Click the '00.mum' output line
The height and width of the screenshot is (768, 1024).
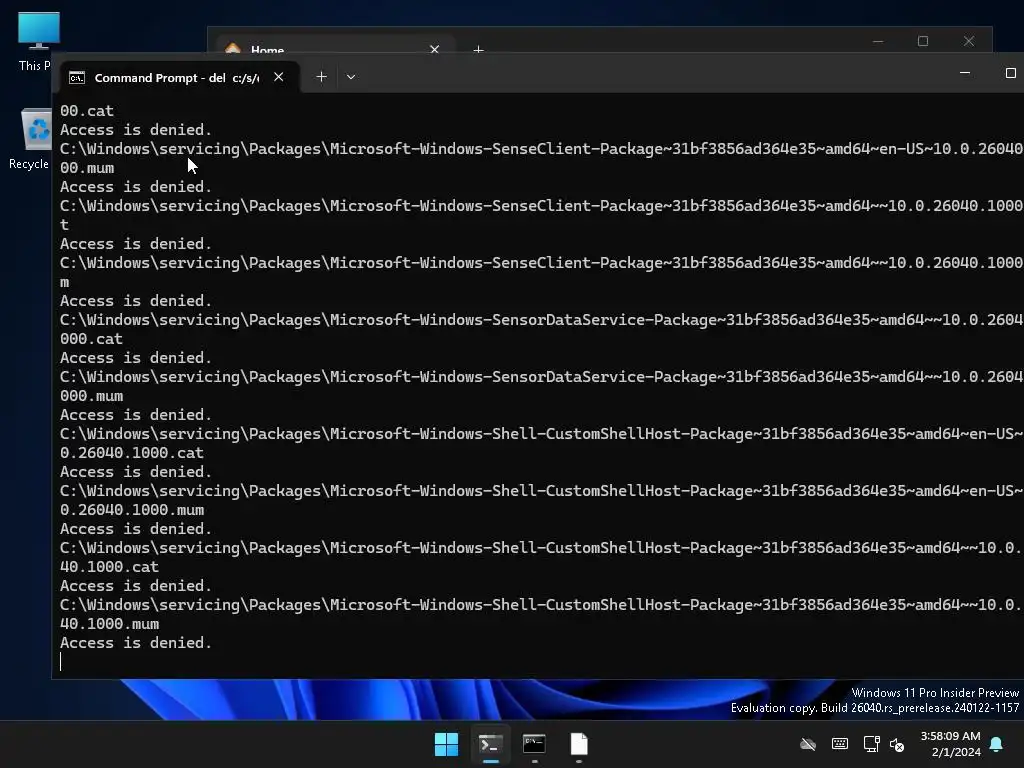[x=87, y=168]
